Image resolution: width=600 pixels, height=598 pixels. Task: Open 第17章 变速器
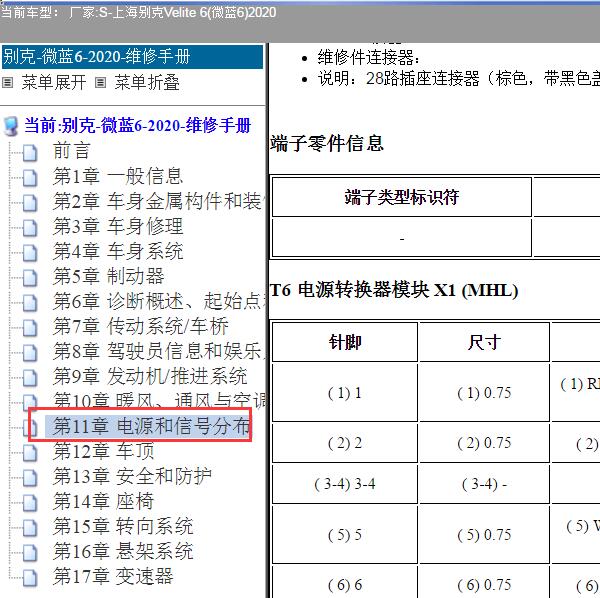[x=113, y=577]
